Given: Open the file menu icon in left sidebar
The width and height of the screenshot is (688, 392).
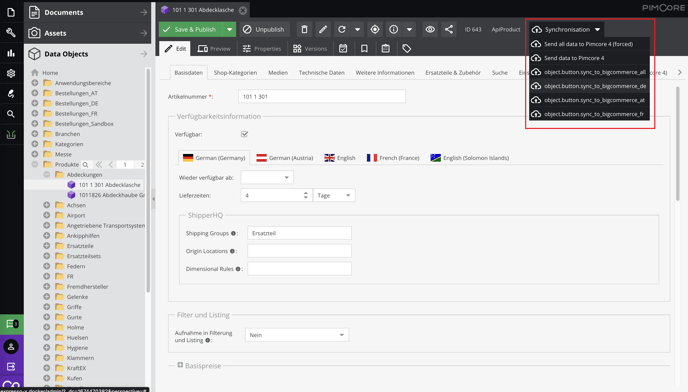Looking at the screenshot, I should 11,12.
